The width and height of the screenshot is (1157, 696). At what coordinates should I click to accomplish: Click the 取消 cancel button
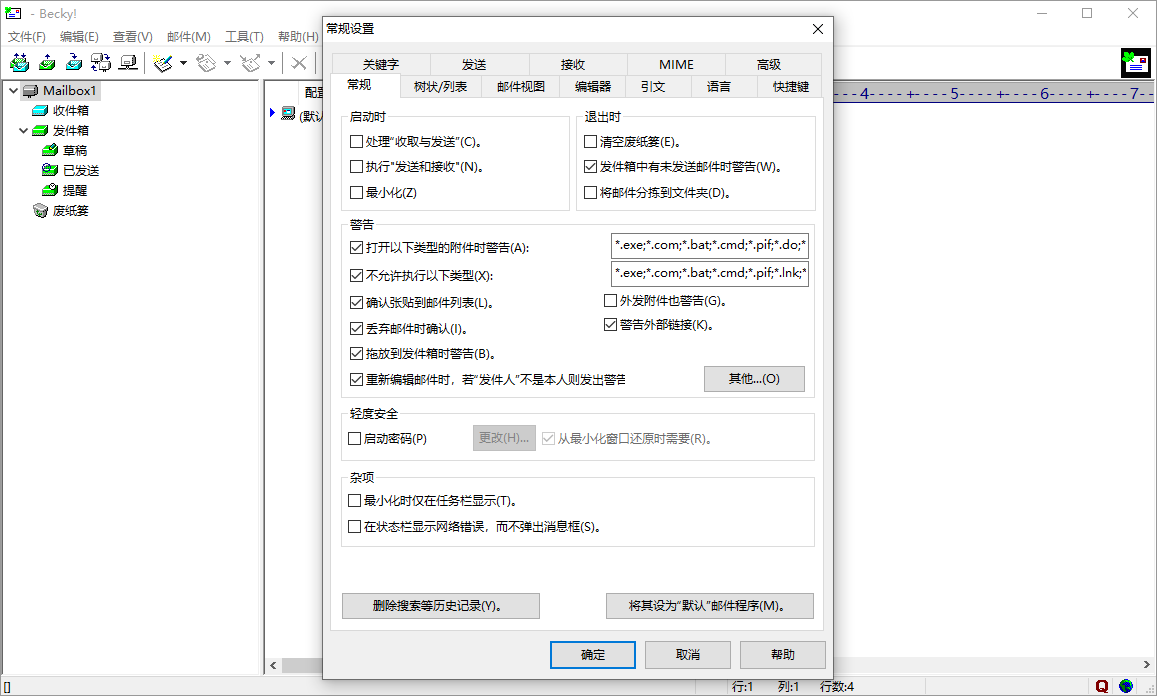688,655
